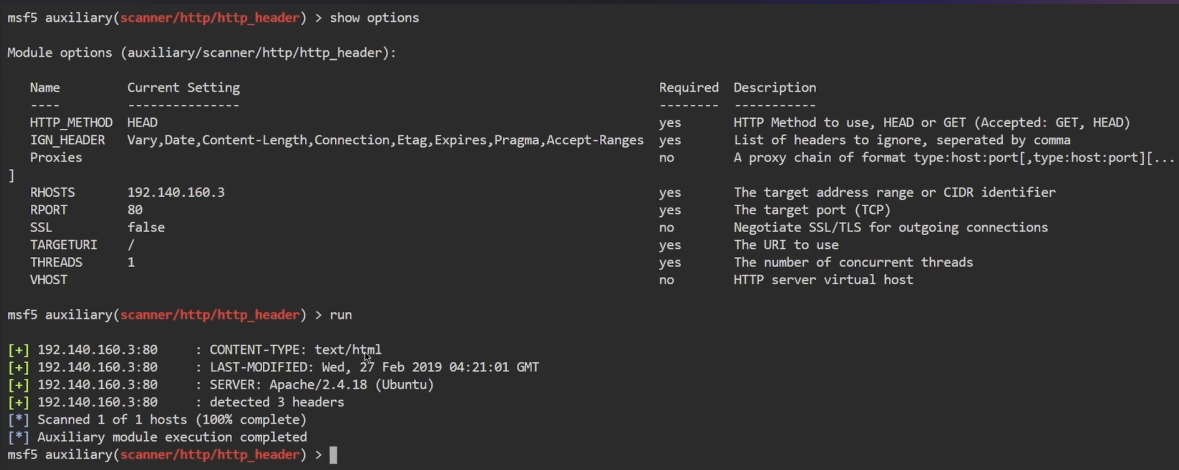Select the IGN_HEADER option name
1179x470 pixels.
pyautogui.click(x=67, y=140)
